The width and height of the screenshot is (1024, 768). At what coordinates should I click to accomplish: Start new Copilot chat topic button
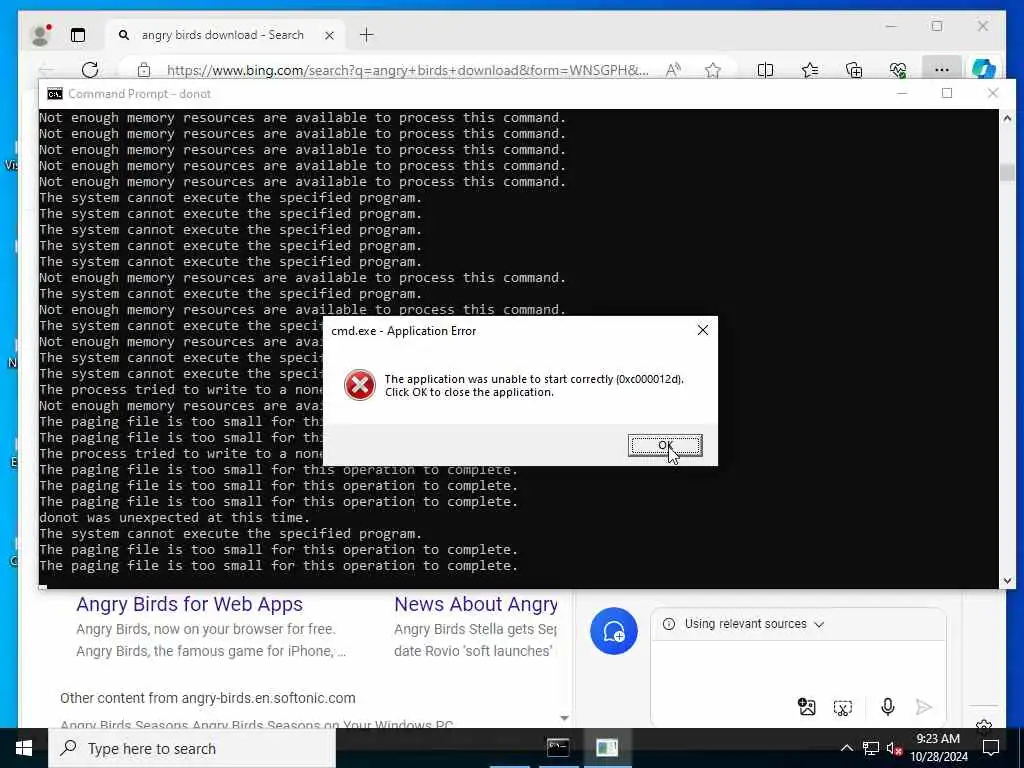click(614, 632)
